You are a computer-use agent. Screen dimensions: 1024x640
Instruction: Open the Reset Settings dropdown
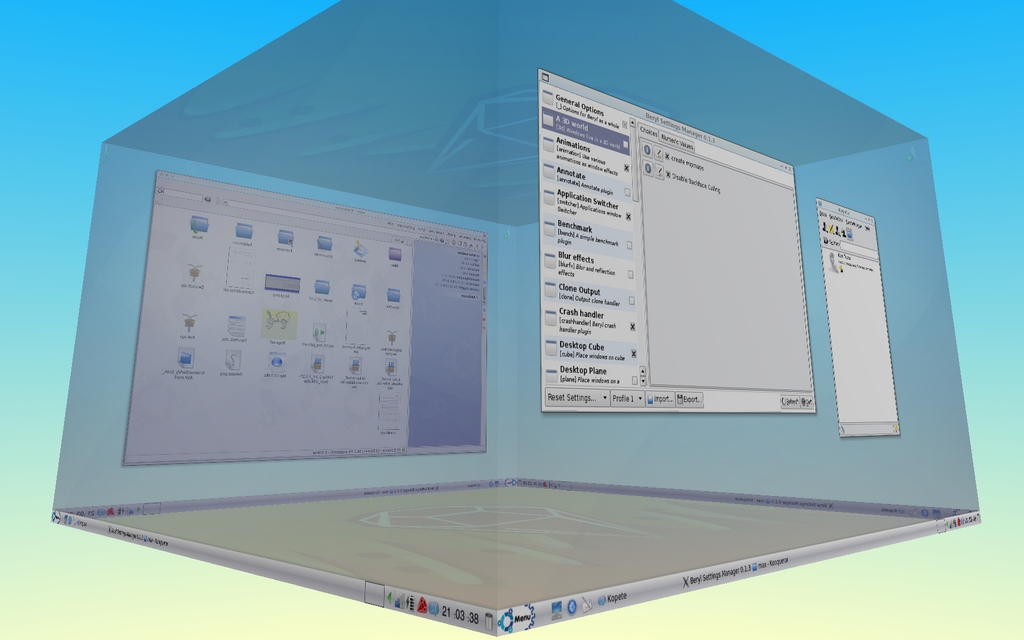[577, 397]
